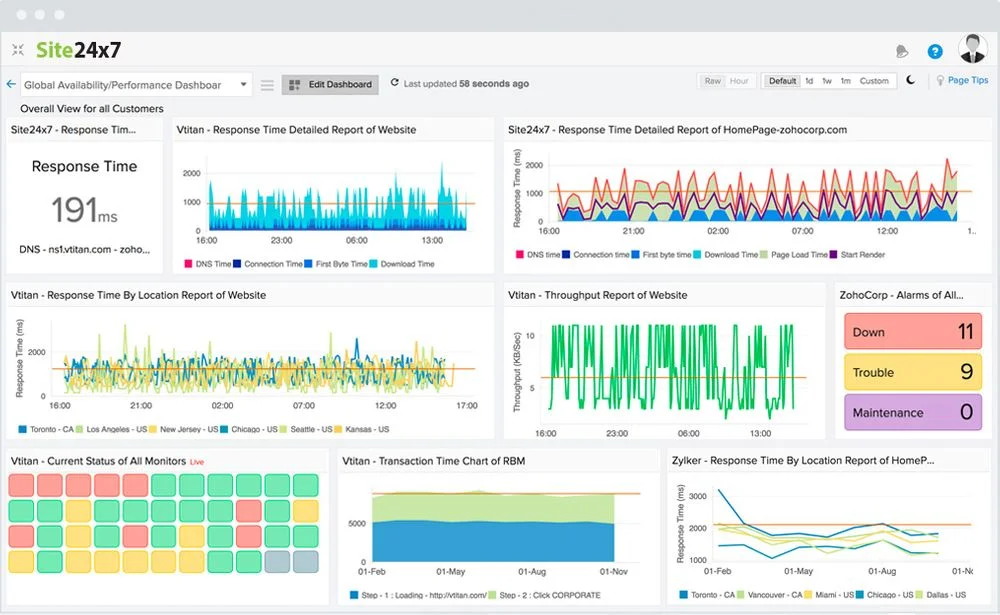Click the collapse arrows beside Site24x7 logo
The image size is (1000, 615).
(x=19, y=49)
